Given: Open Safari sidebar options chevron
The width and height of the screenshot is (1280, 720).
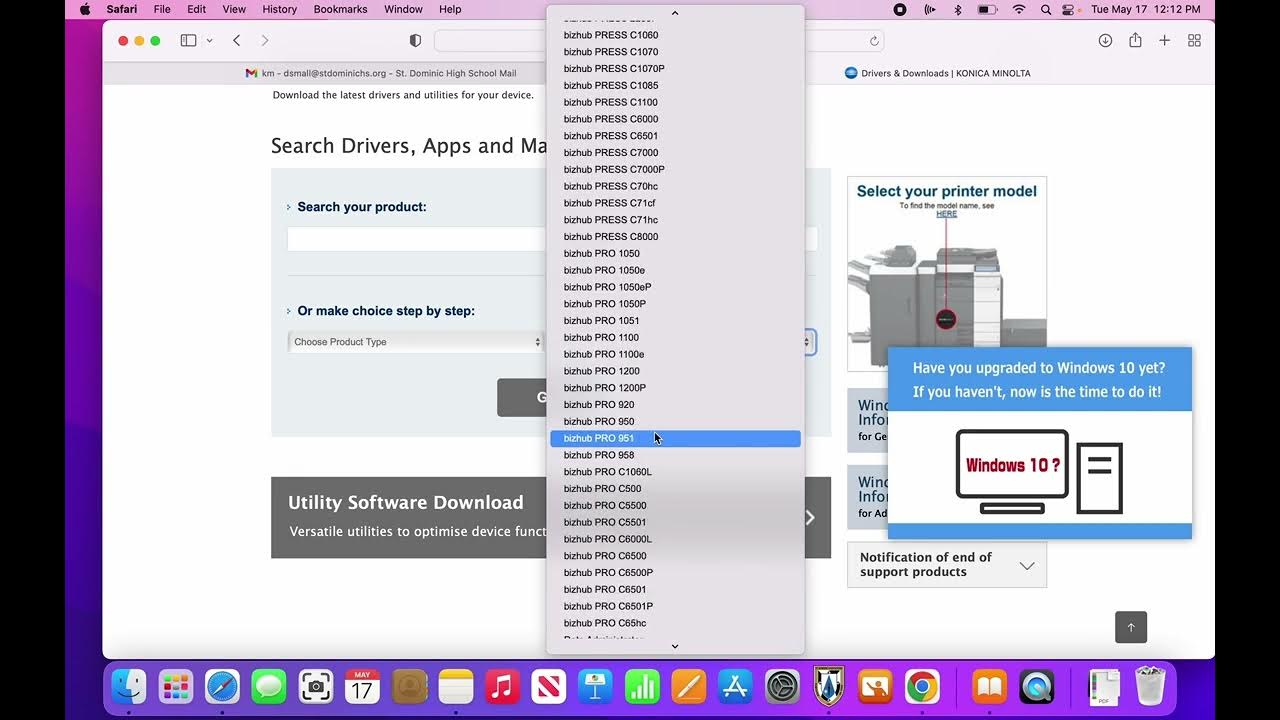Looking at the screenshot, I should pos(209,40).
